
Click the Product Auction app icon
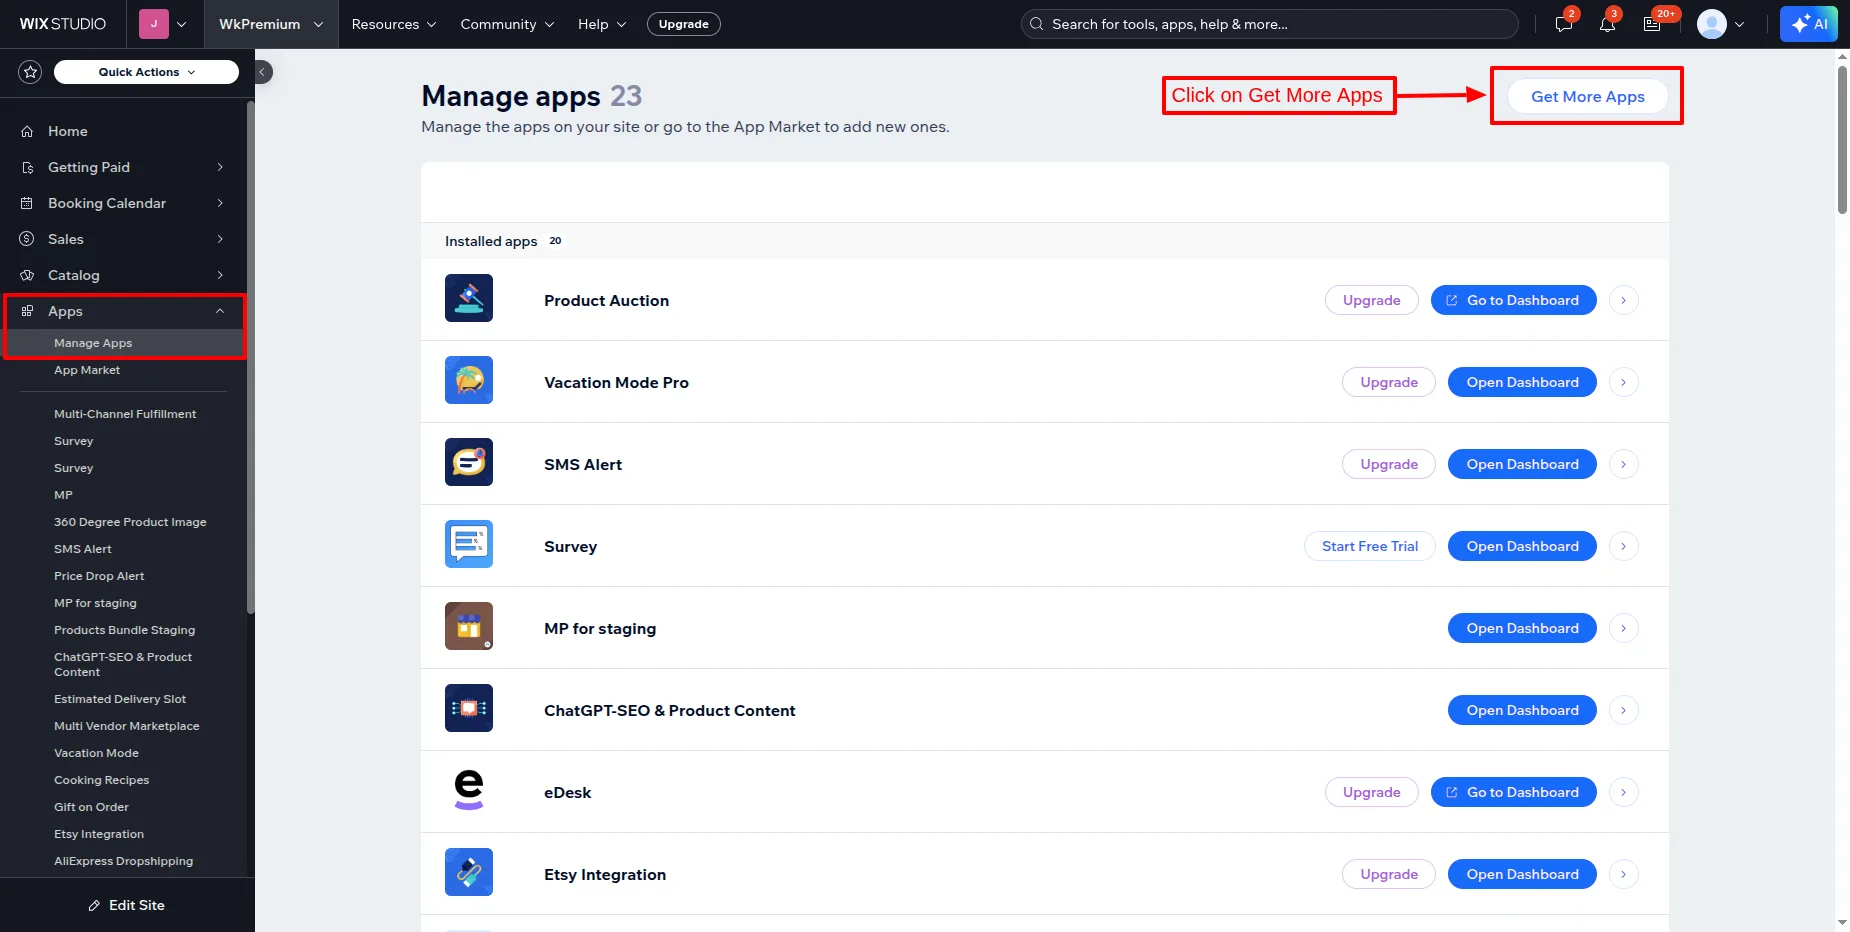[468, 298]
